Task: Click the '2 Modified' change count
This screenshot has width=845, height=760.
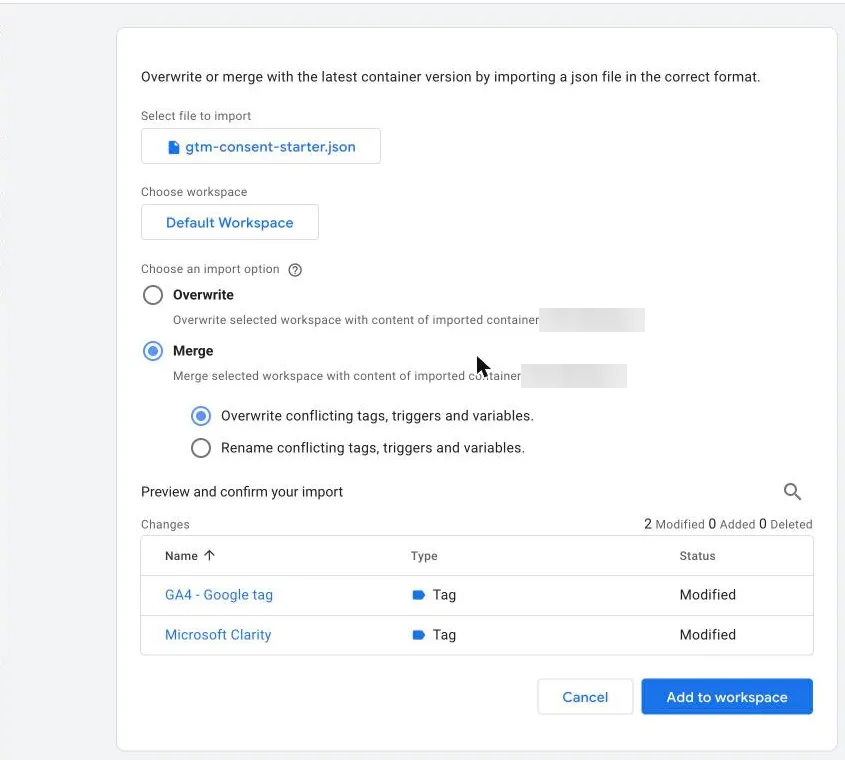Action: 674,524
